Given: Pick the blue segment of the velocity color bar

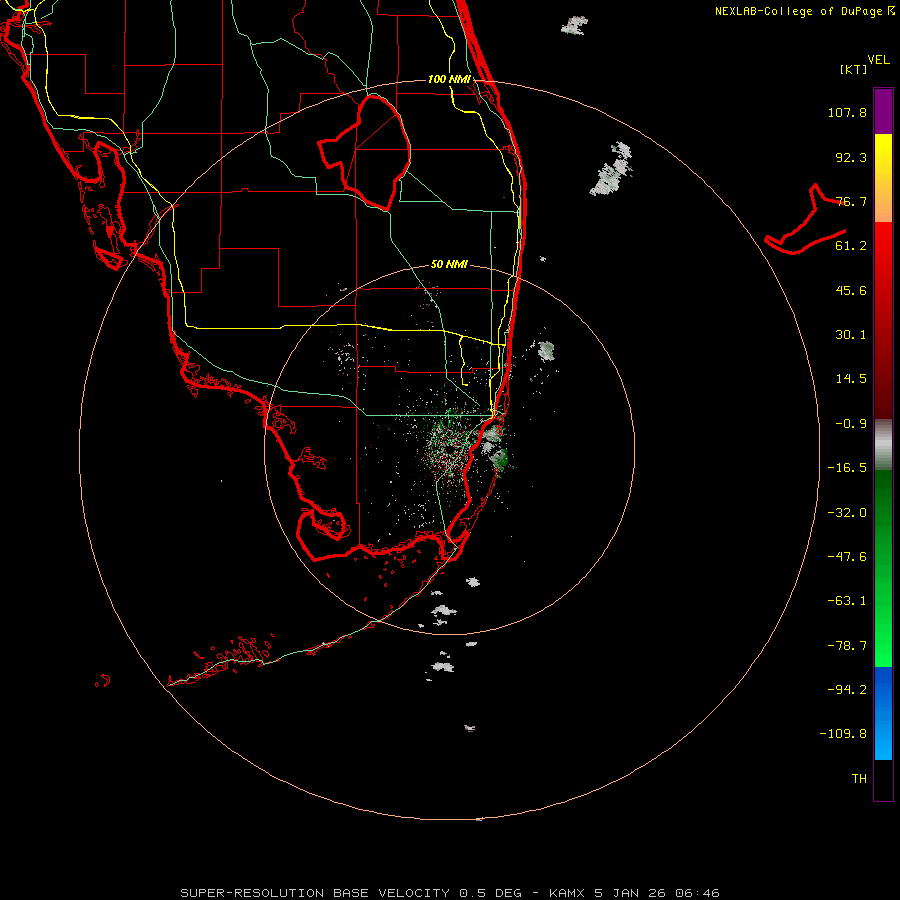Looking at the screenshot, I should [x=883, y=713].
